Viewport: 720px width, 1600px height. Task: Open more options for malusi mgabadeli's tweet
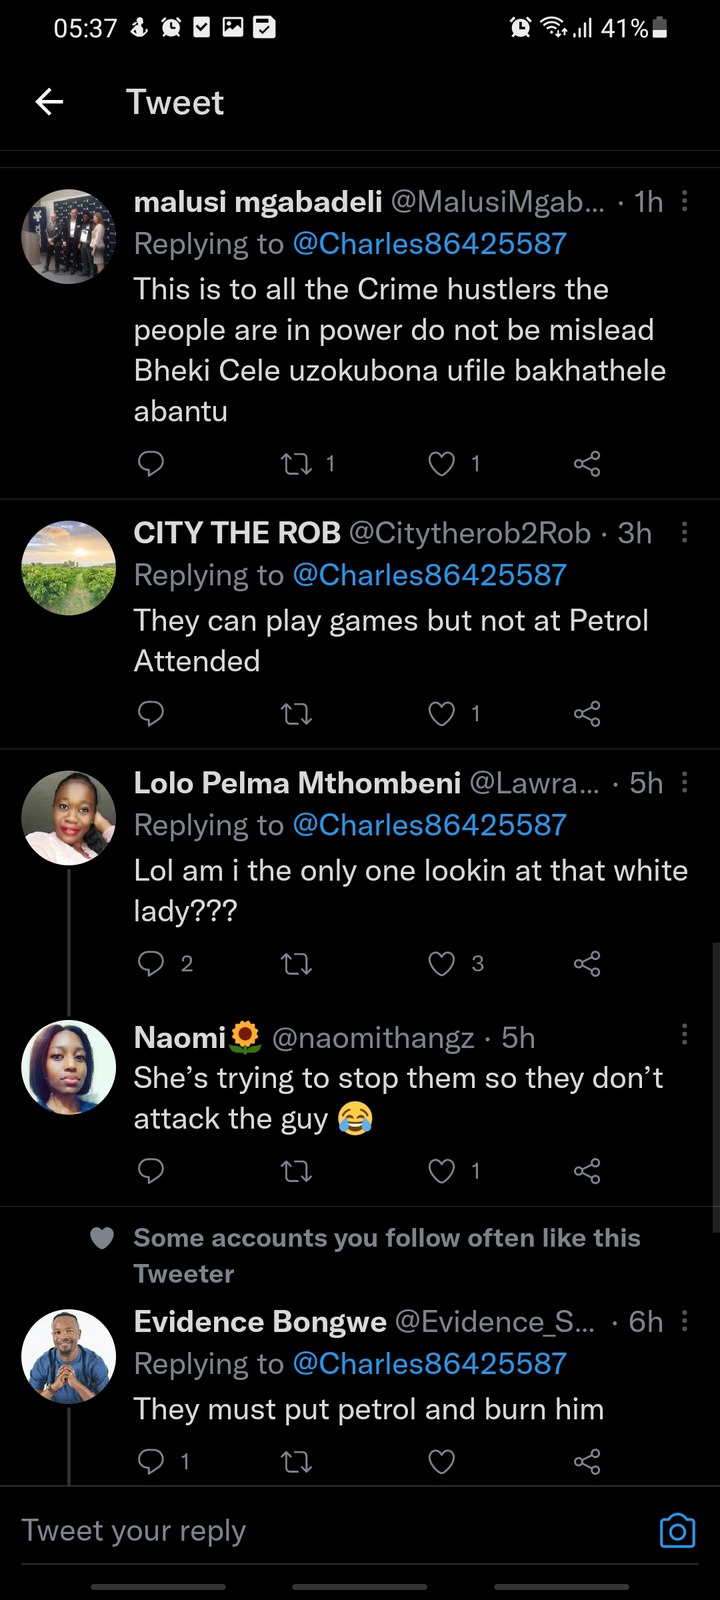(x=684, y=202)
